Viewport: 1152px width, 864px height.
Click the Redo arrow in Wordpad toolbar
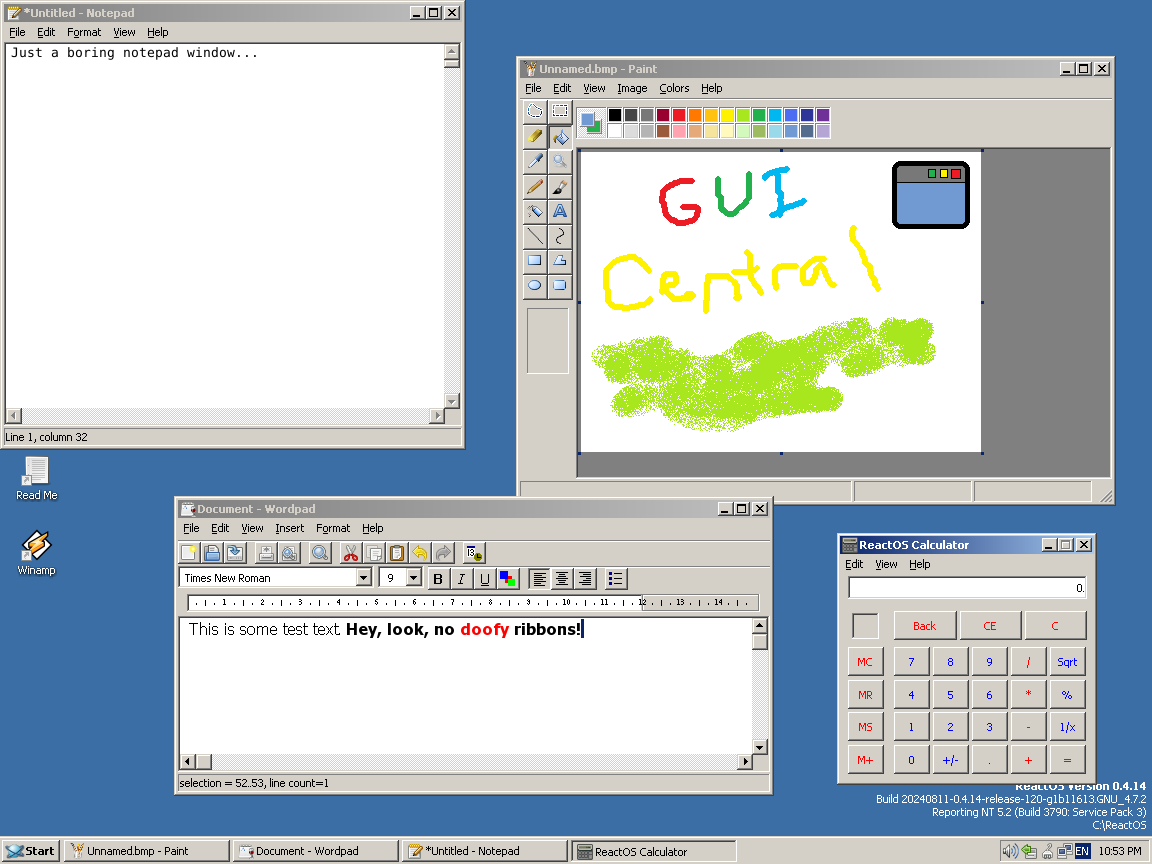(x=443, y=553)
